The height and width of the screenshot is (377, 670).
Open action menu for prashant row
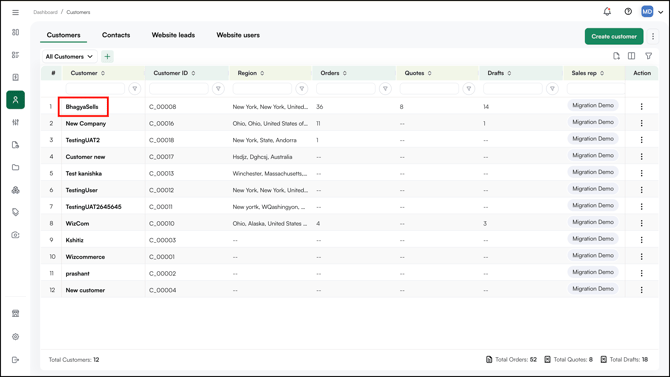click(641, 273)
